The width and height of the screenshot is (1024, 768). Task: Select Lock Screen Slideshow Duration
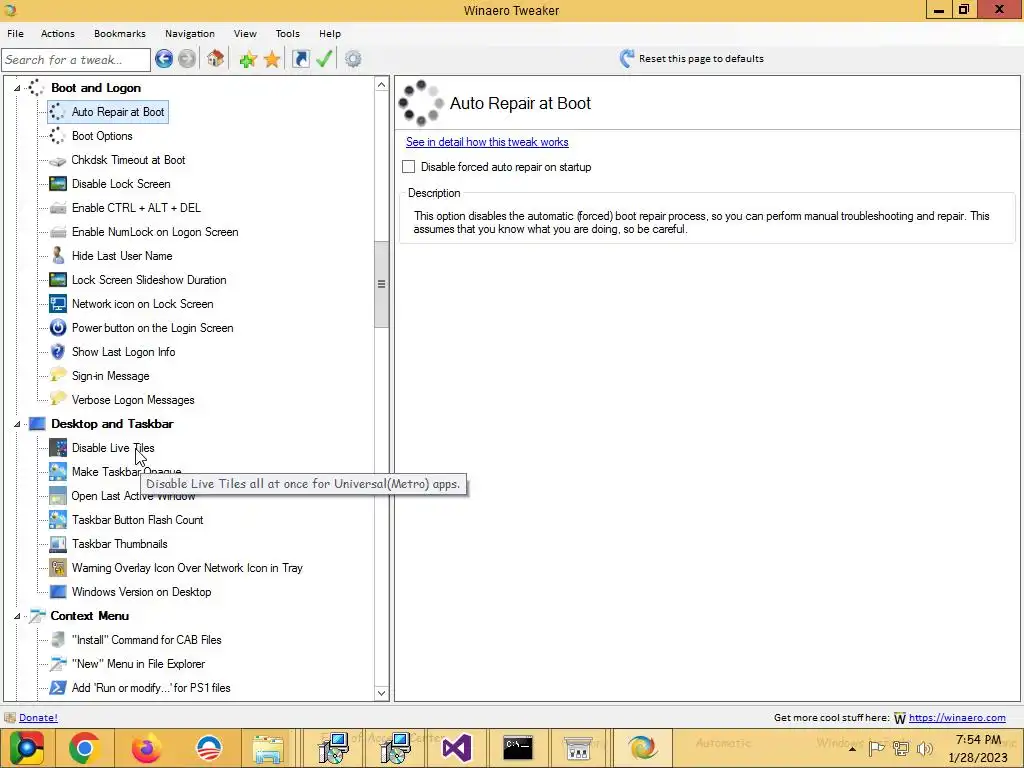click(x=149, y=280)
